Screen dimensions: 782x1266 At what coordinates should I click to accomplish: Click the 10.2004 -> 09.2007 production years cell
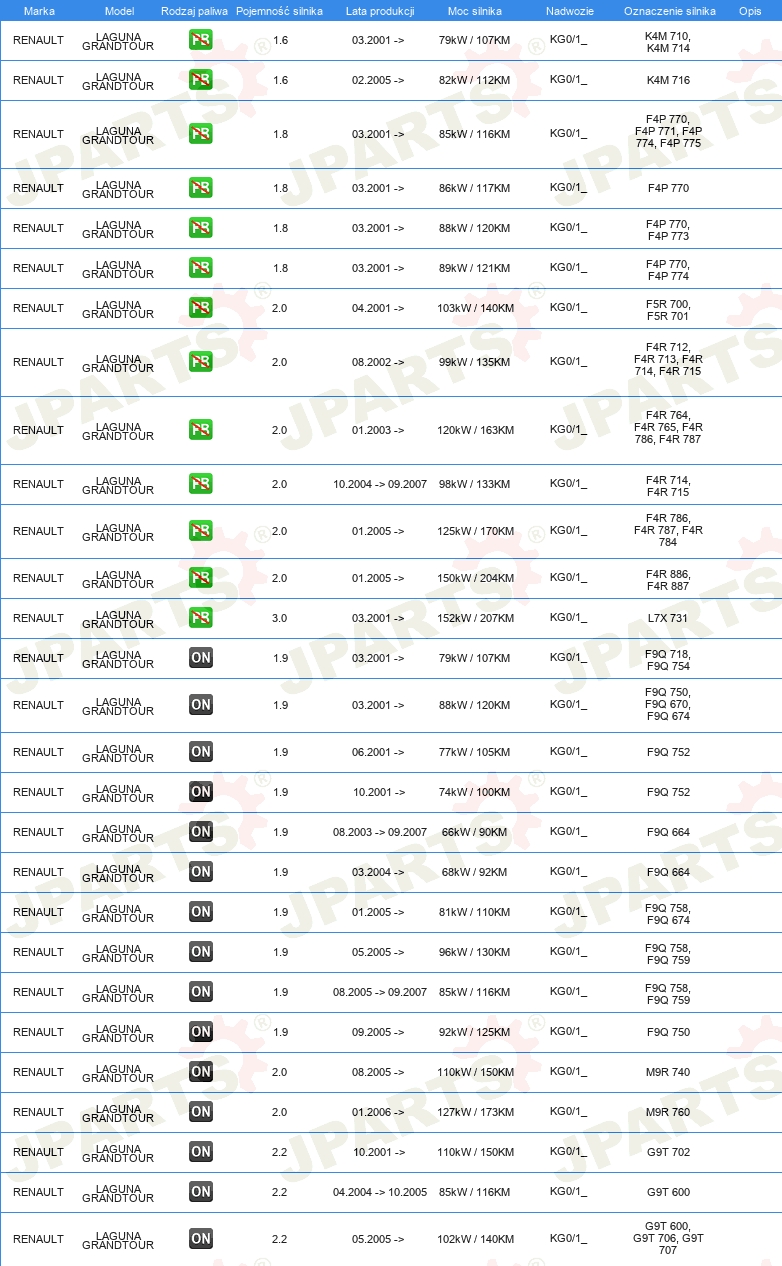(x=380, y=484)
